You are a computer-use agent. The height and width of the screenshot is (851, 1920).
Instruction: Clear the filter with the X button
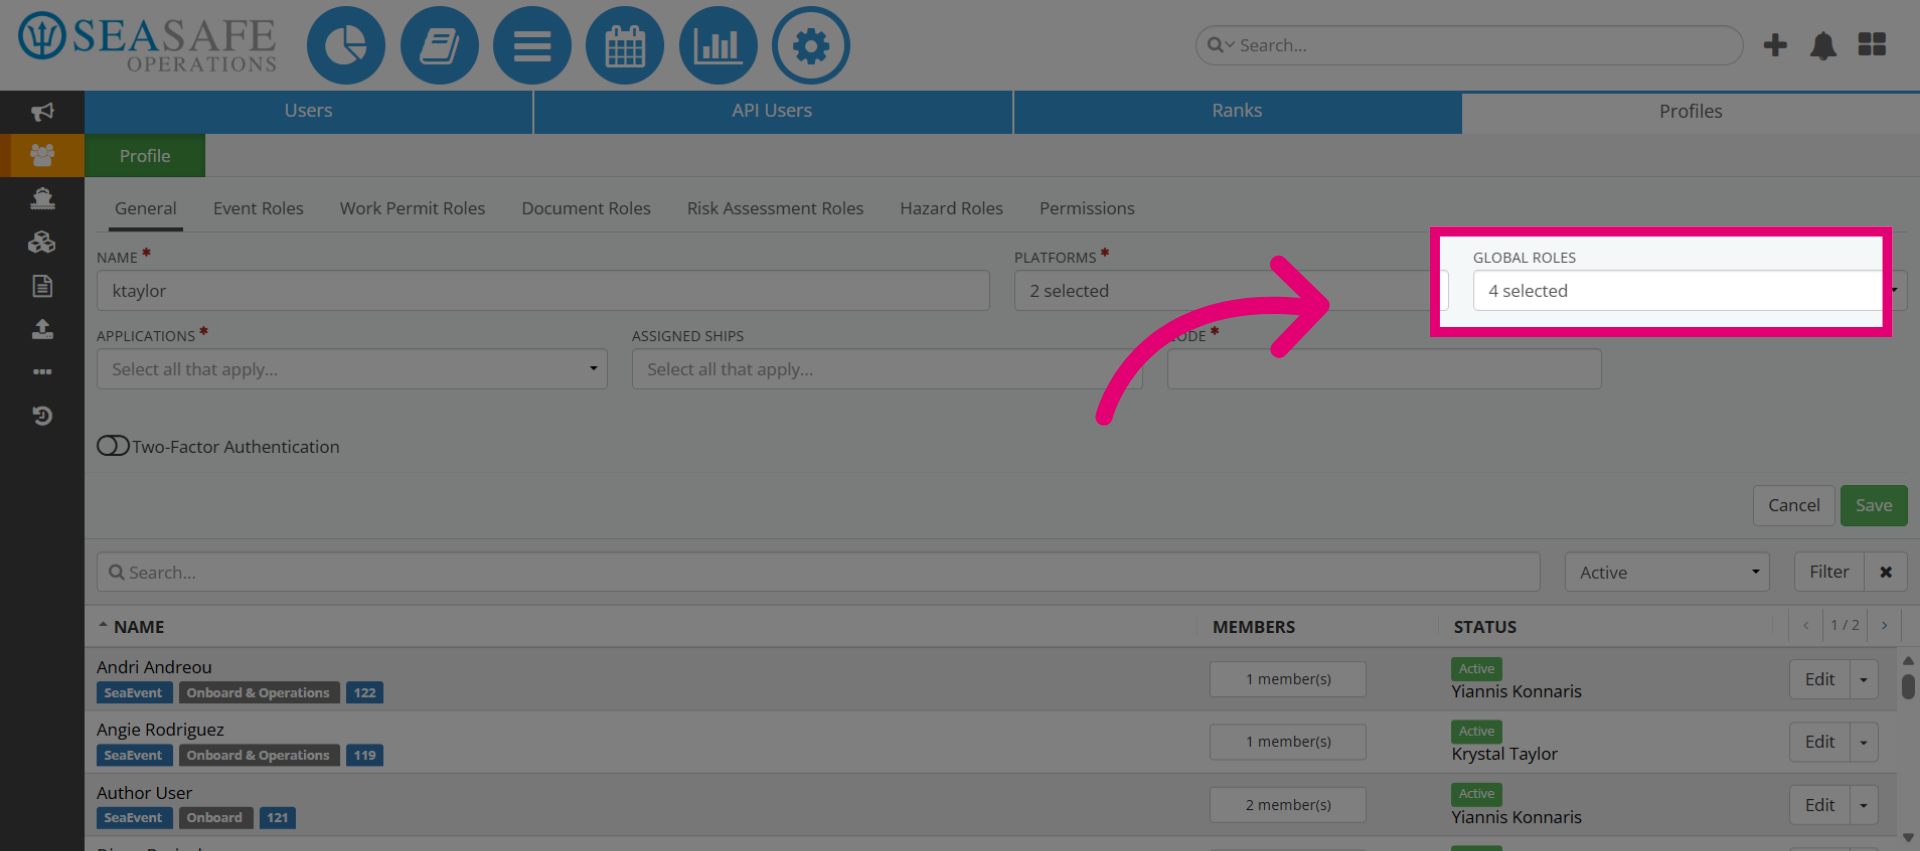(x=1886, y=572)
